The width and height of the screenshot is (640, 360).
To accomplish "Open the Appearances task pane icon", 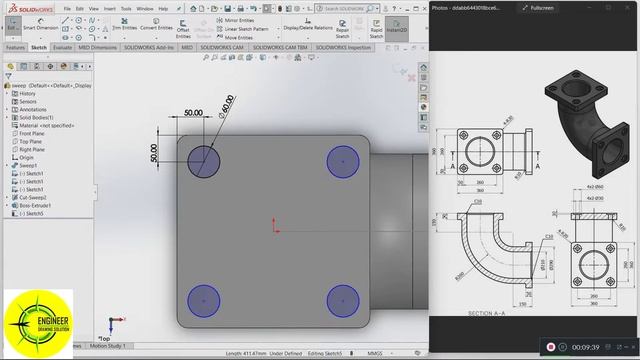I will point(424,107).
